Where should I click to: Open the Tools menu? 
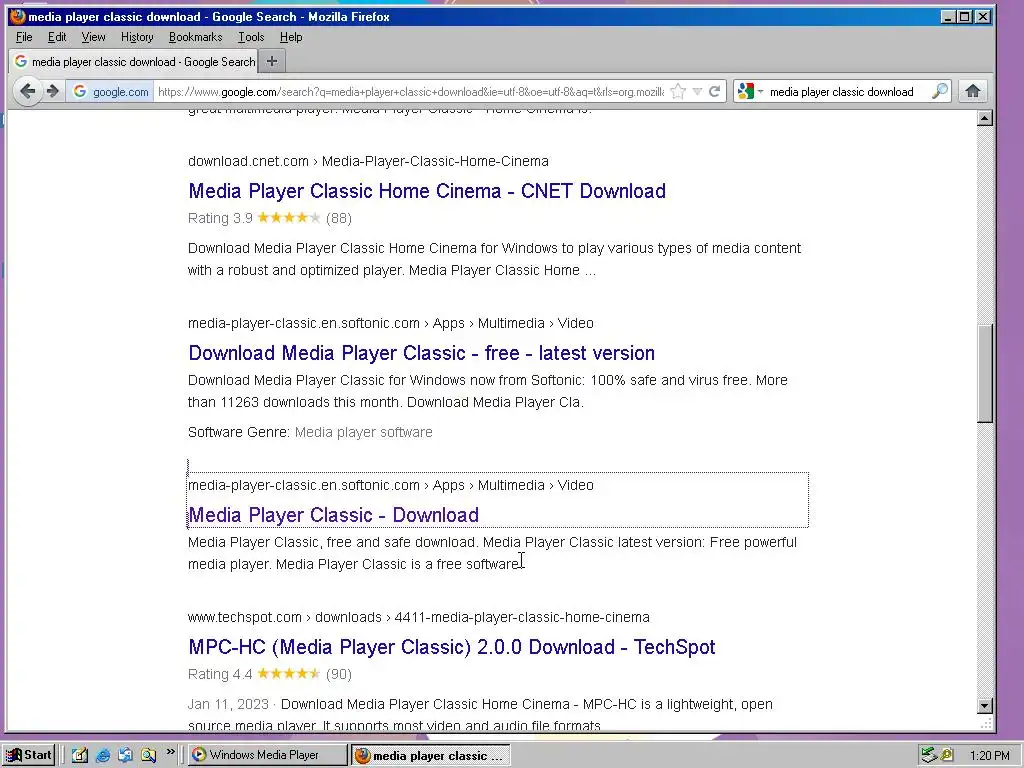(x=251, y=37)
